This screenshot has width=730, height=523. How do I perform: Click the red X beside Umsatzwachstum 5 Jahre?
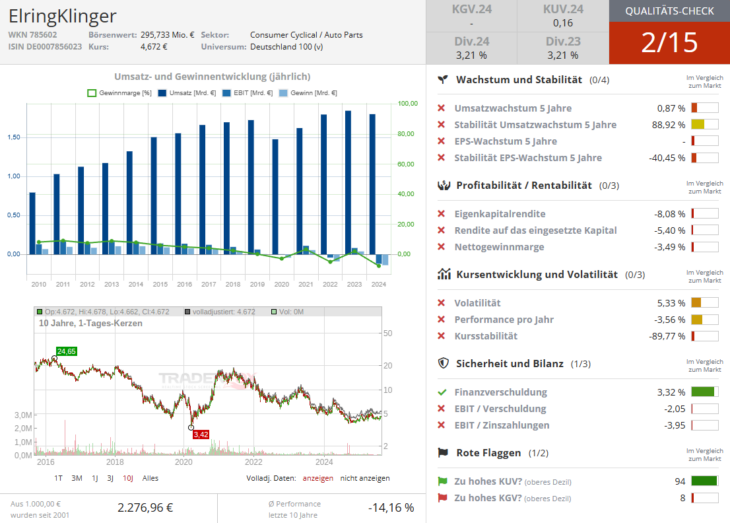pyautogui.click(x=441, y=108)
